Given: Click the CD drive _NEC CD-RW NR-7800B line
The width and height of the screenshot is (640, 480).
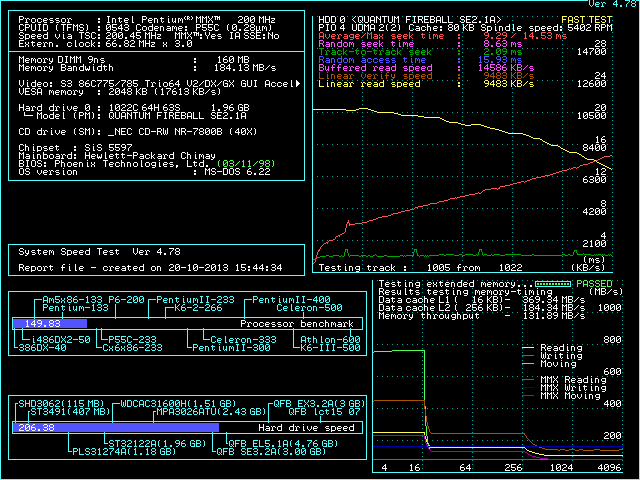Looking at the screenshot, I should point(138,132).
